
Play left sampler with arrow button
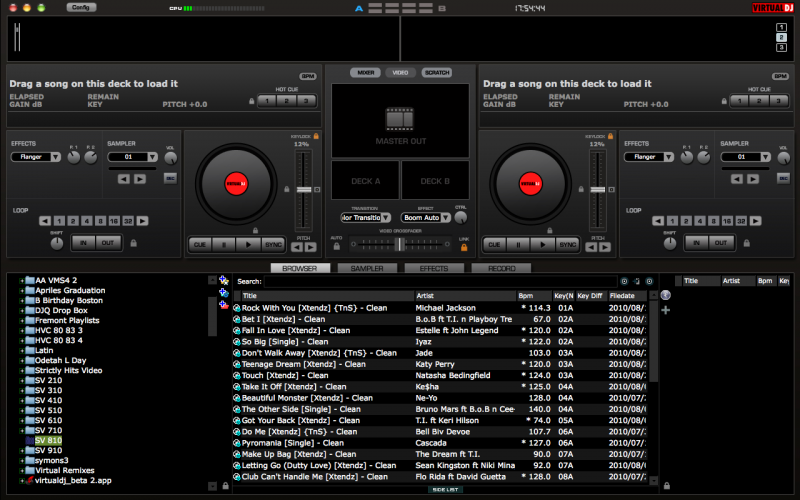[140, 179]
